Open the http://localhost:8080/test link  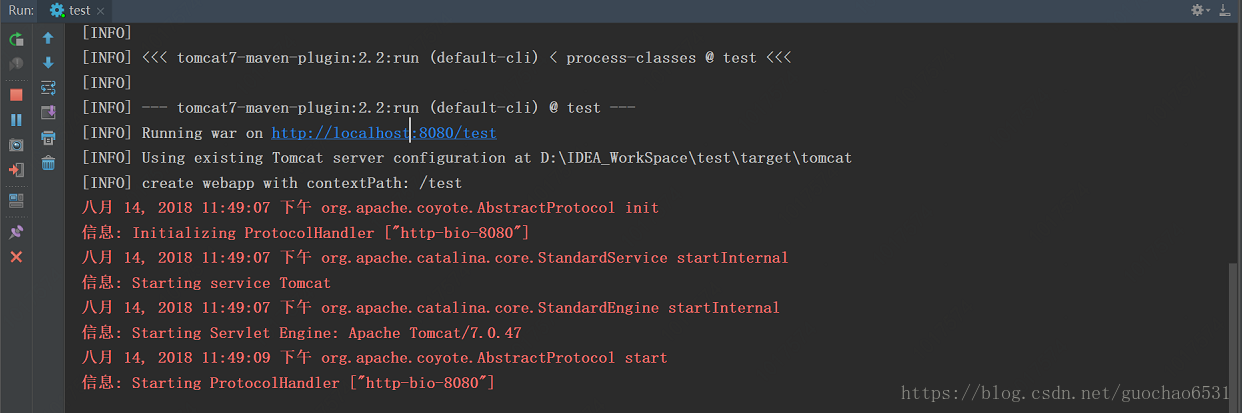(384, 133)
